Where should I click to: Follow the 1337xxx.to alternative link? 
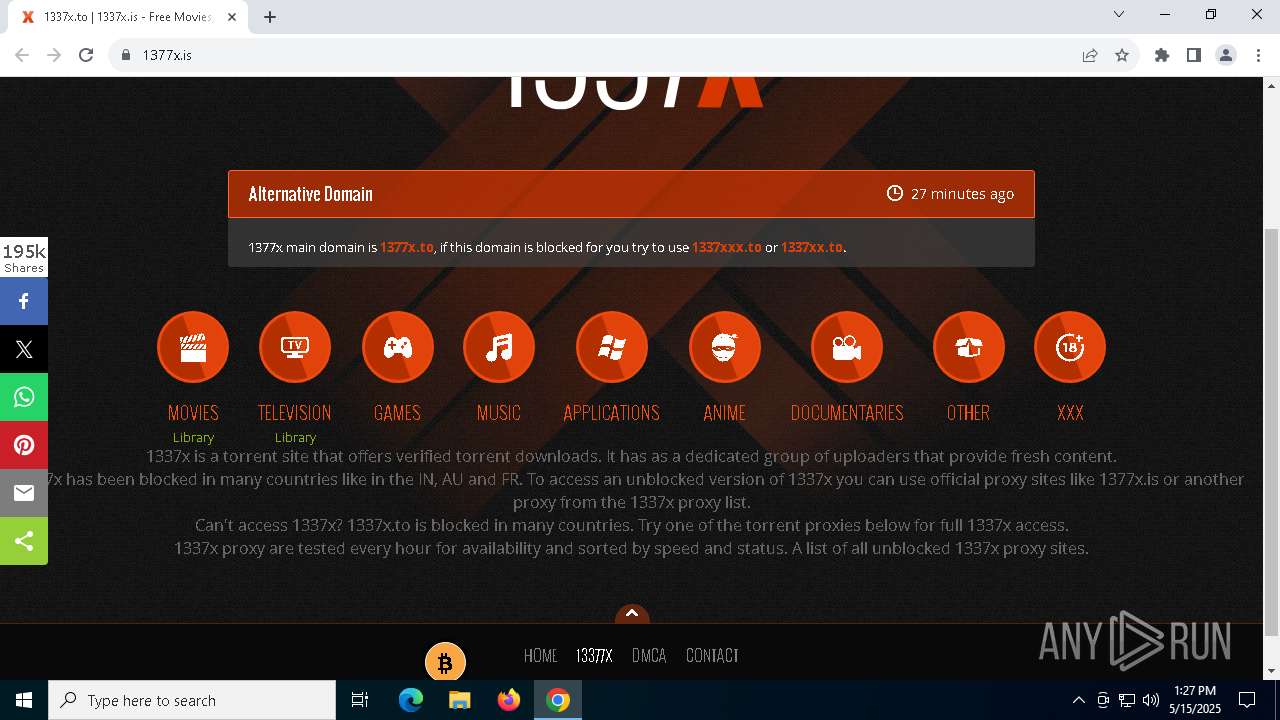click(x=727, y=247)
